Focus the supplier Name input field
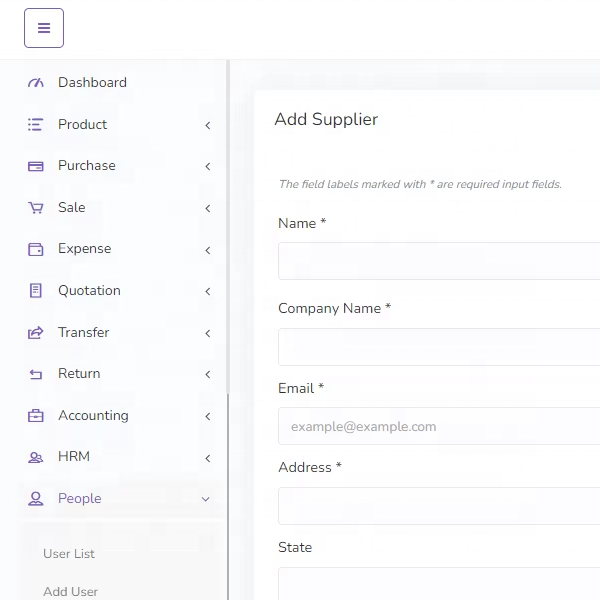The height and width of the screenshot is (600, 600). (440, 261)
